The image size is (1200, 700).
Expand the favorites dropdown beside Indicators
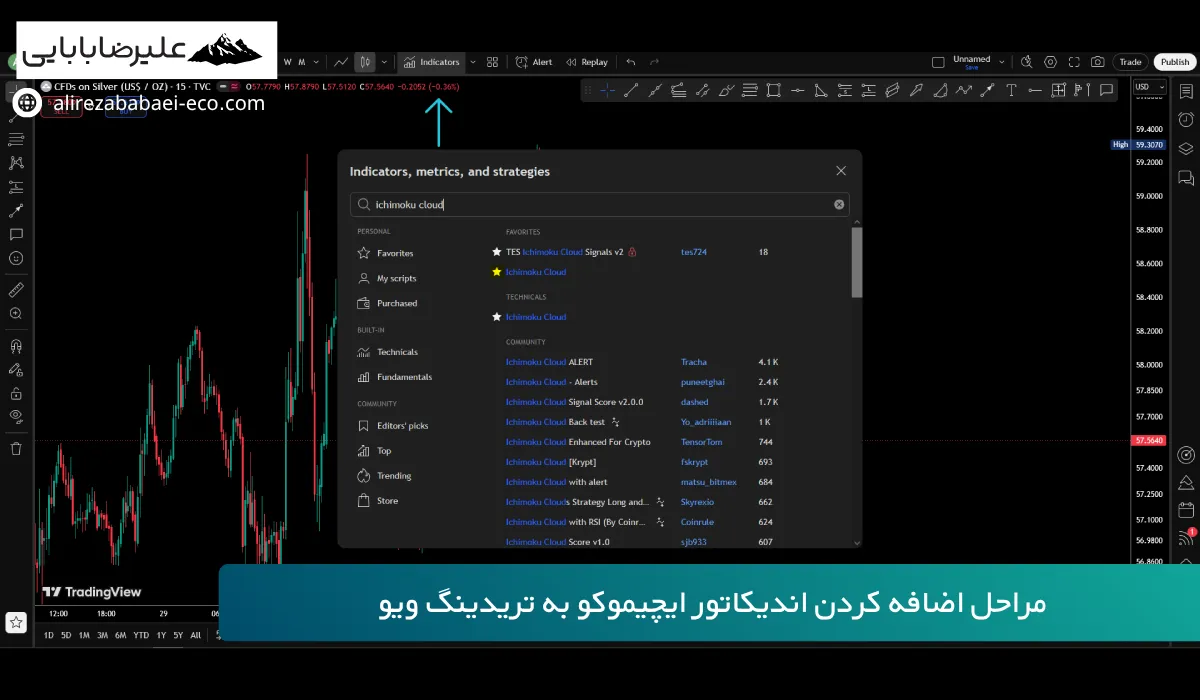click(473, 62)
